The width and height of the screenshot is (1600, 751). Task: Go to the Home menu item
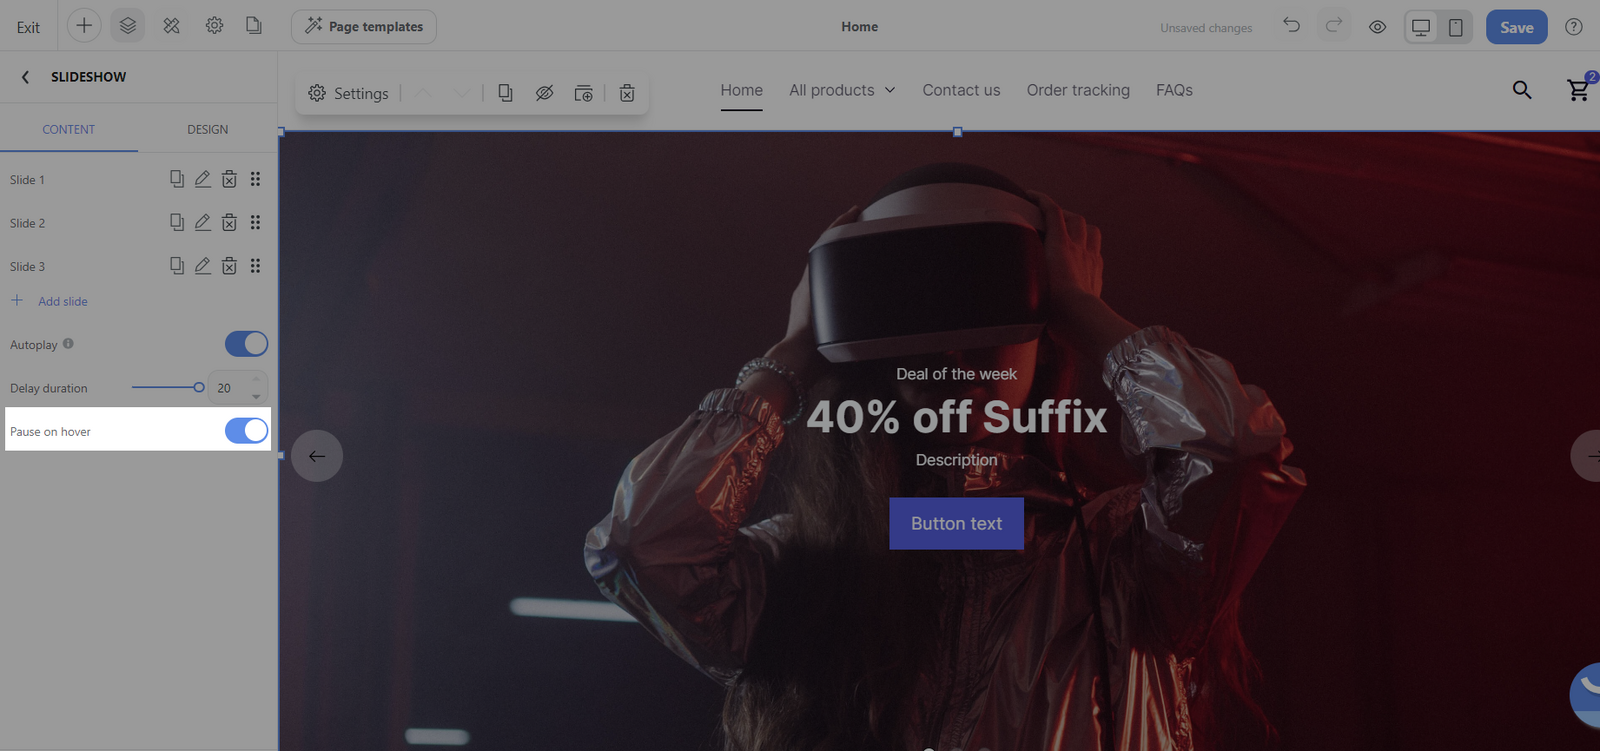click(x=742, y=90)
